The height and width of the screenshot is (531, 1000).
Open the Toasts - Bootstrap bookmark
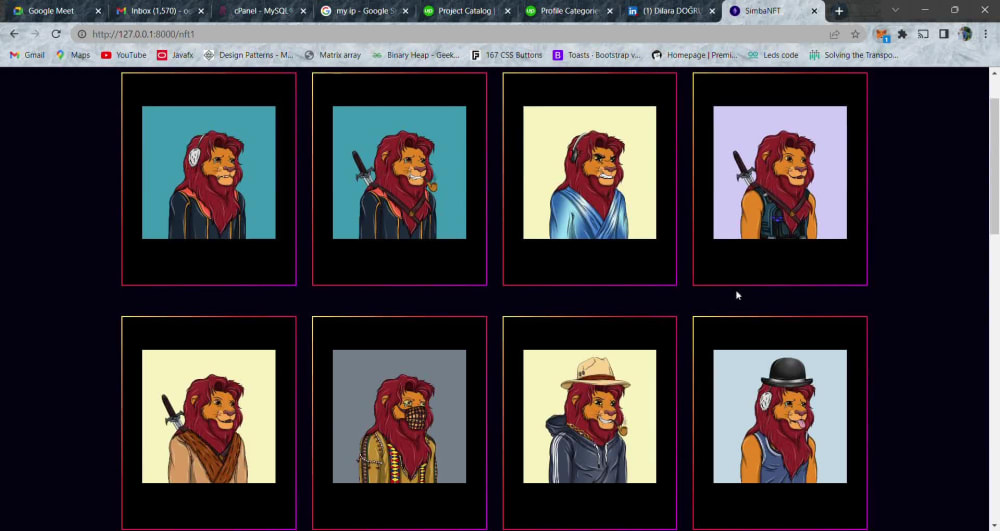tap(597, 55)
